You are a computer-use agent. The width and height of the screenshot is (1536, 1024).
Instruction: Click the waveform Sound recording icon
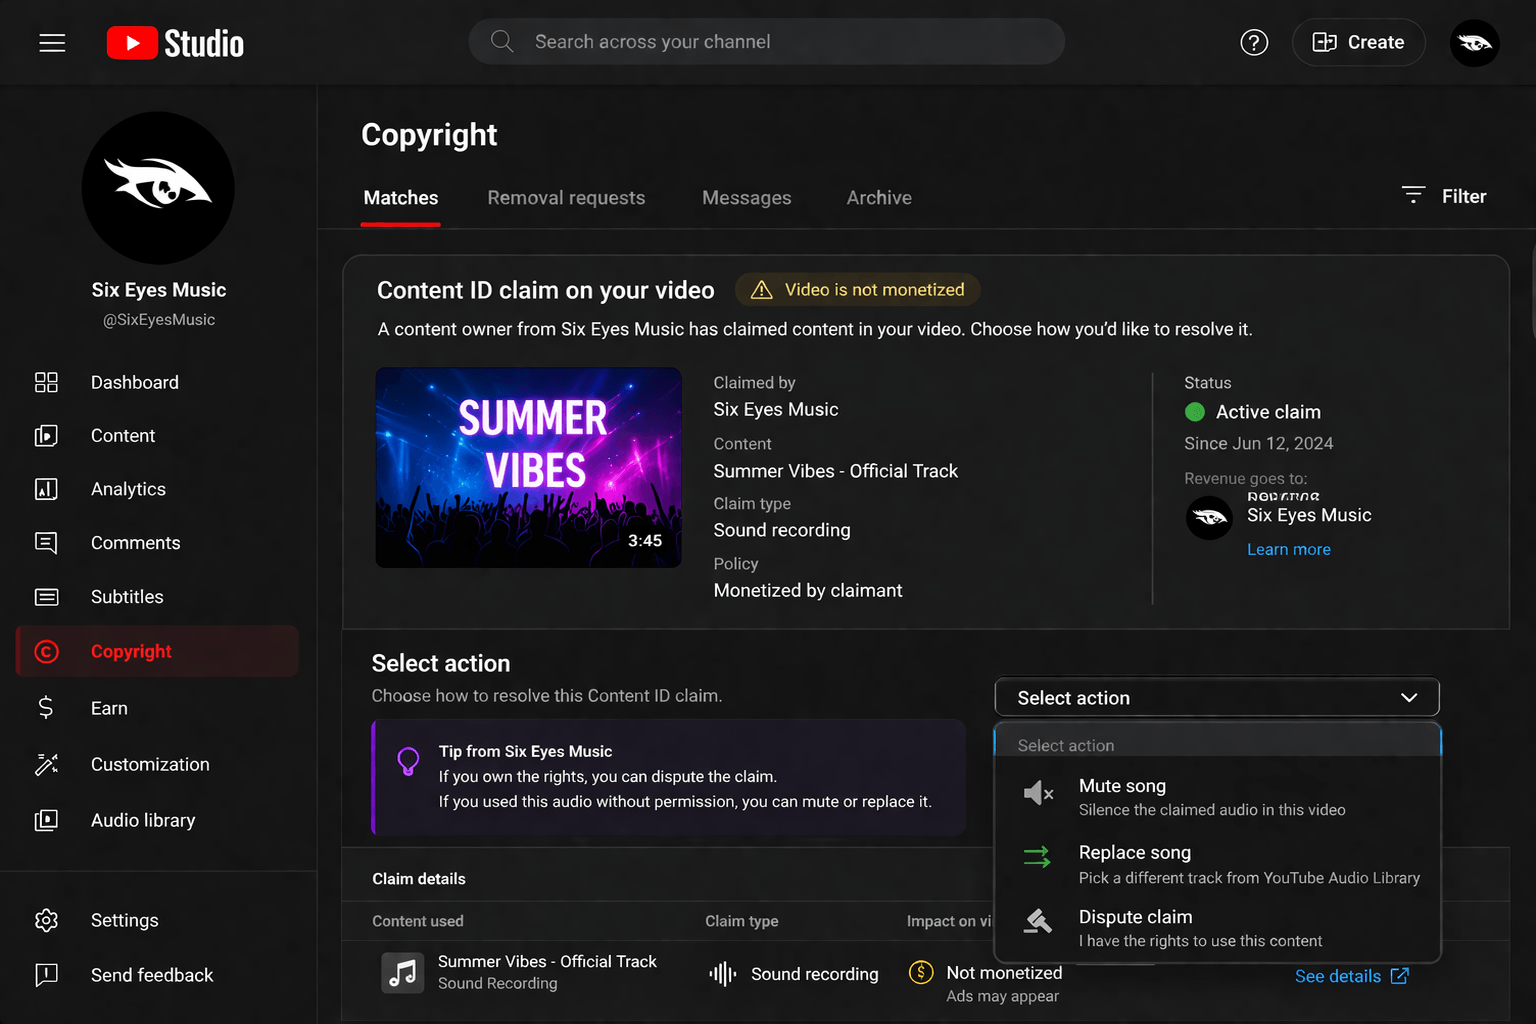tap(722, 974)
